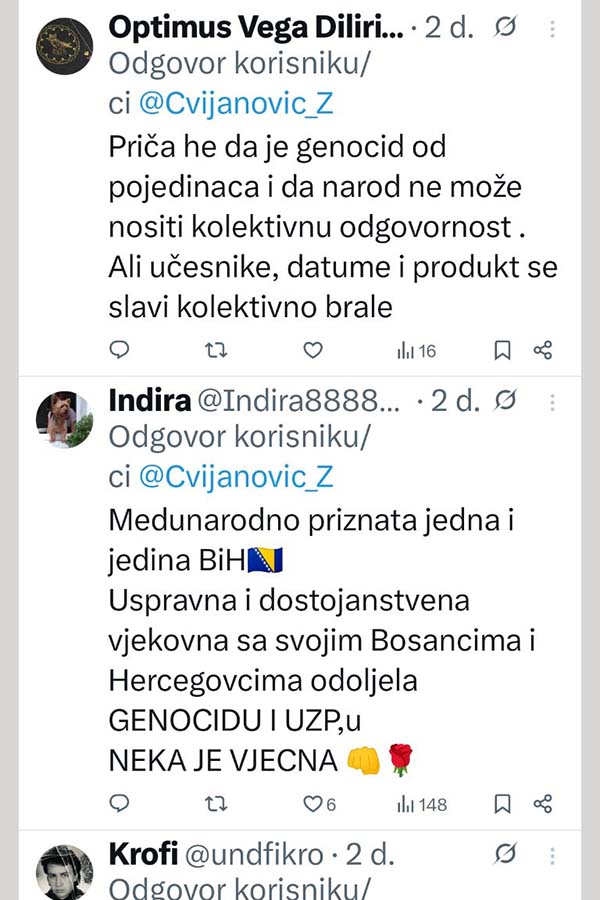
Task: Share Optimus Vega's tweet
Action: (543, 350)
